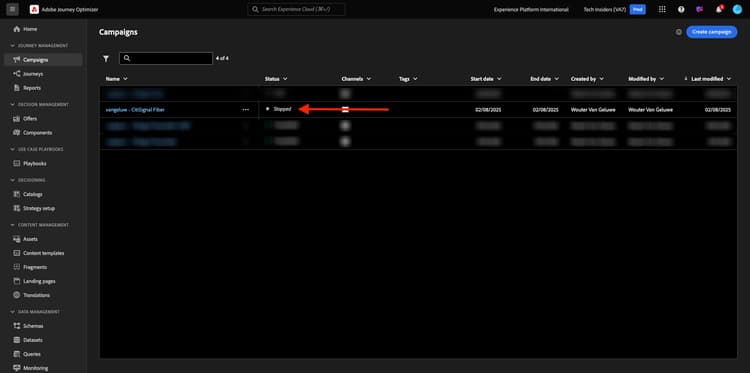Collapse the Decision Management section
The height and width of the screenshot is (373, 750).
(13, 105)
